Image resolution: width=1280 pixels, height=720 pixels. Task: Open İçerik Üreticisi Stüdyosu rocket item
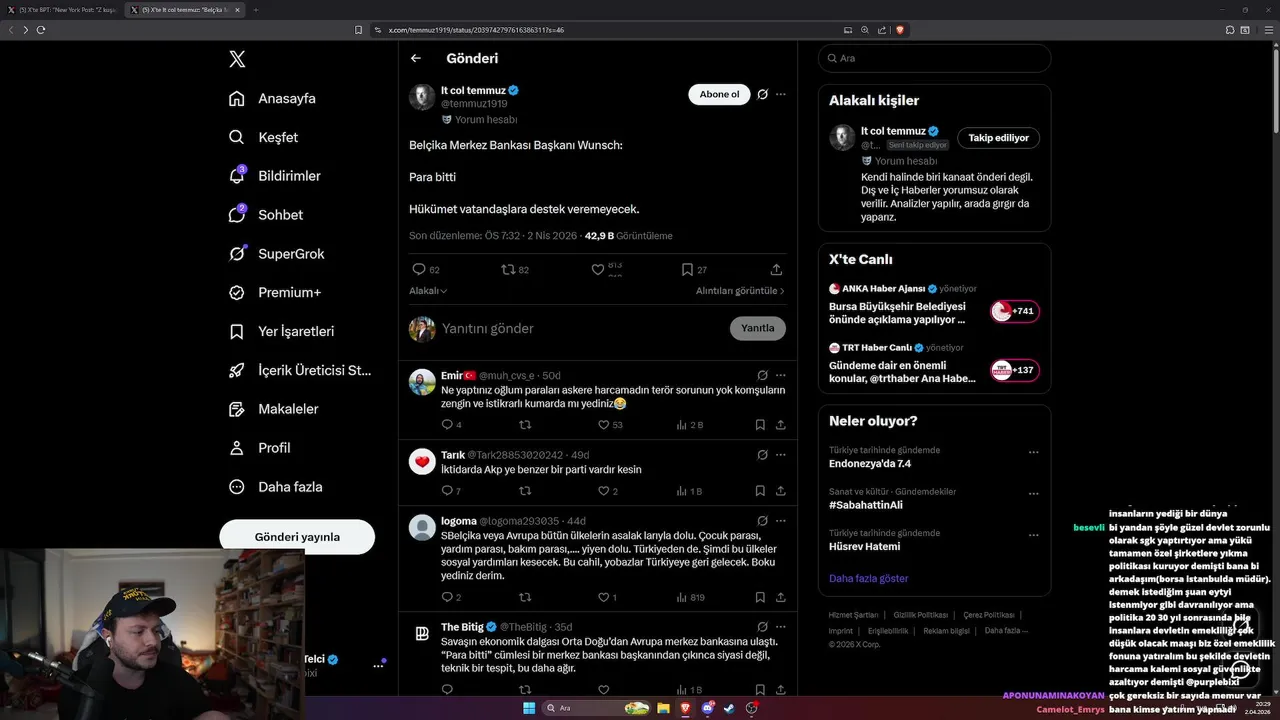tap(299, 370)
